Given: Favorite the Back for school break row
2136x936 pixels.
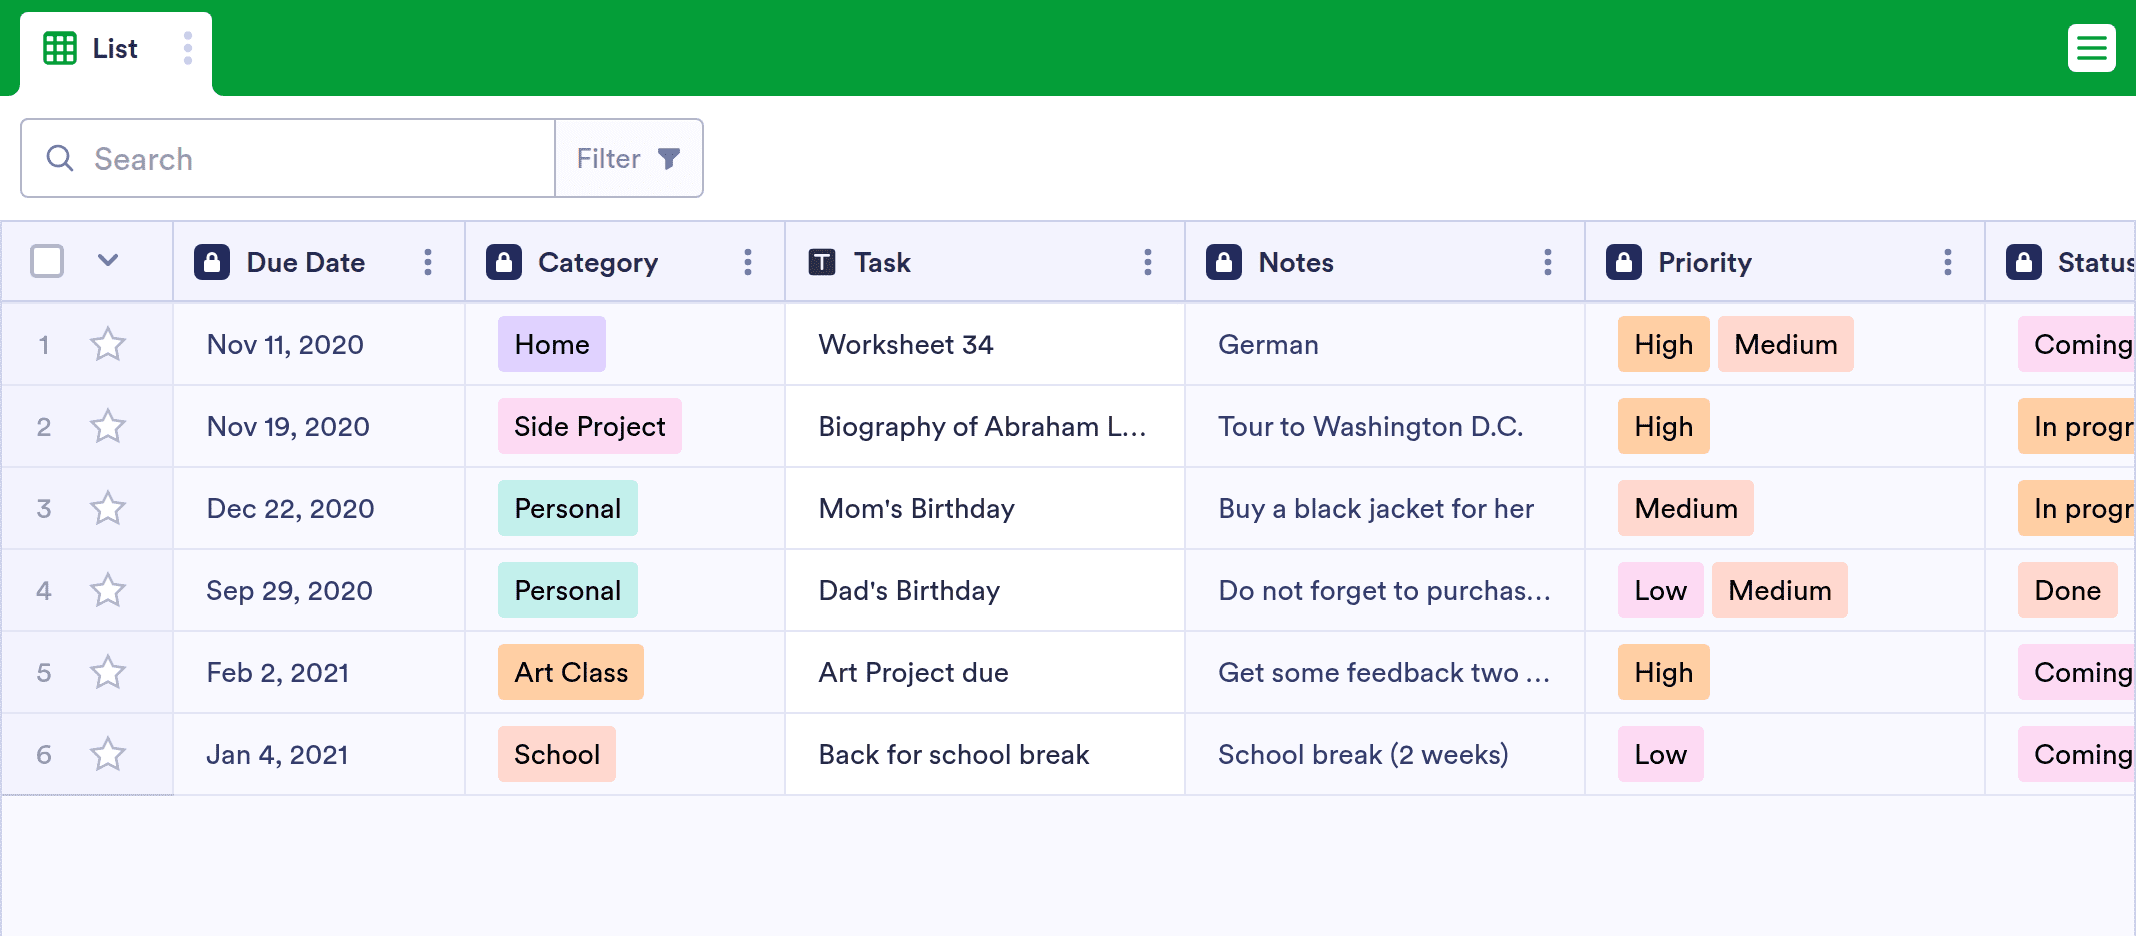Looking at the screenshot, I should [x=108, y=754].
